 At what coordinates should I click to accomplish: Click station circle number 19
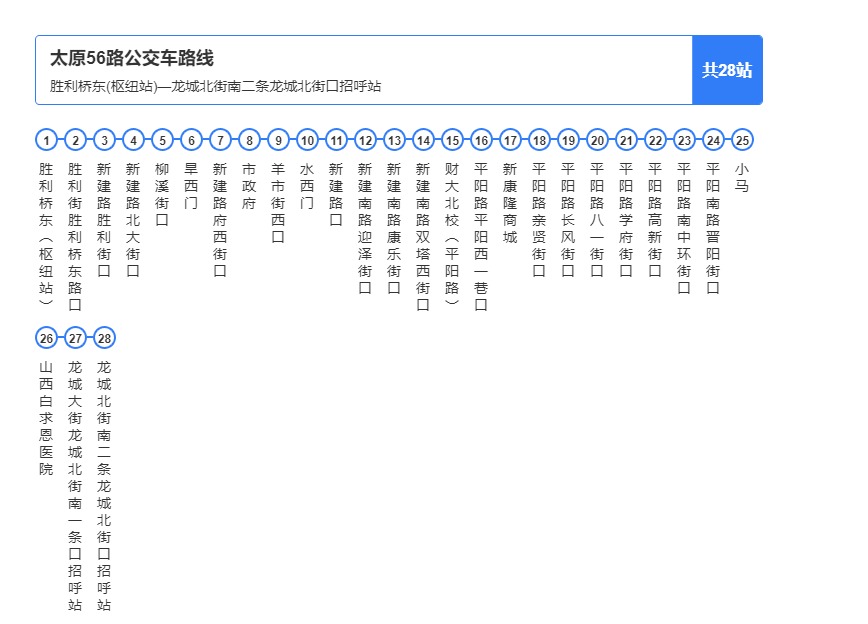point(568,140)
